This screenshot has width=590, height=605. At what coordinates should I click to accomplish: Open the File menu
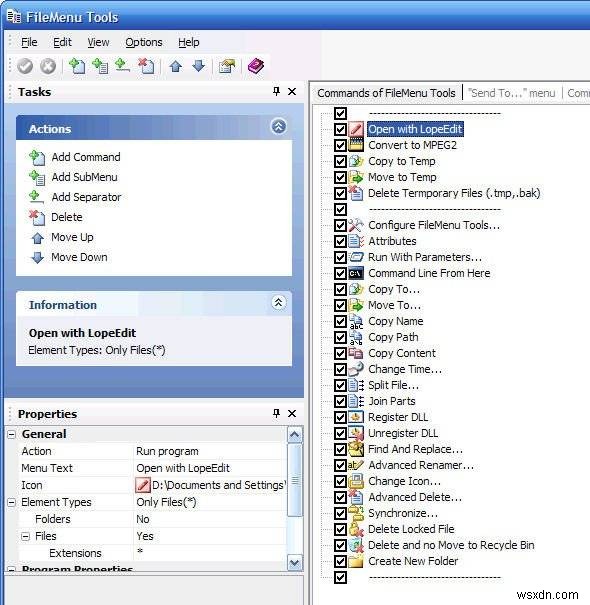29,42
